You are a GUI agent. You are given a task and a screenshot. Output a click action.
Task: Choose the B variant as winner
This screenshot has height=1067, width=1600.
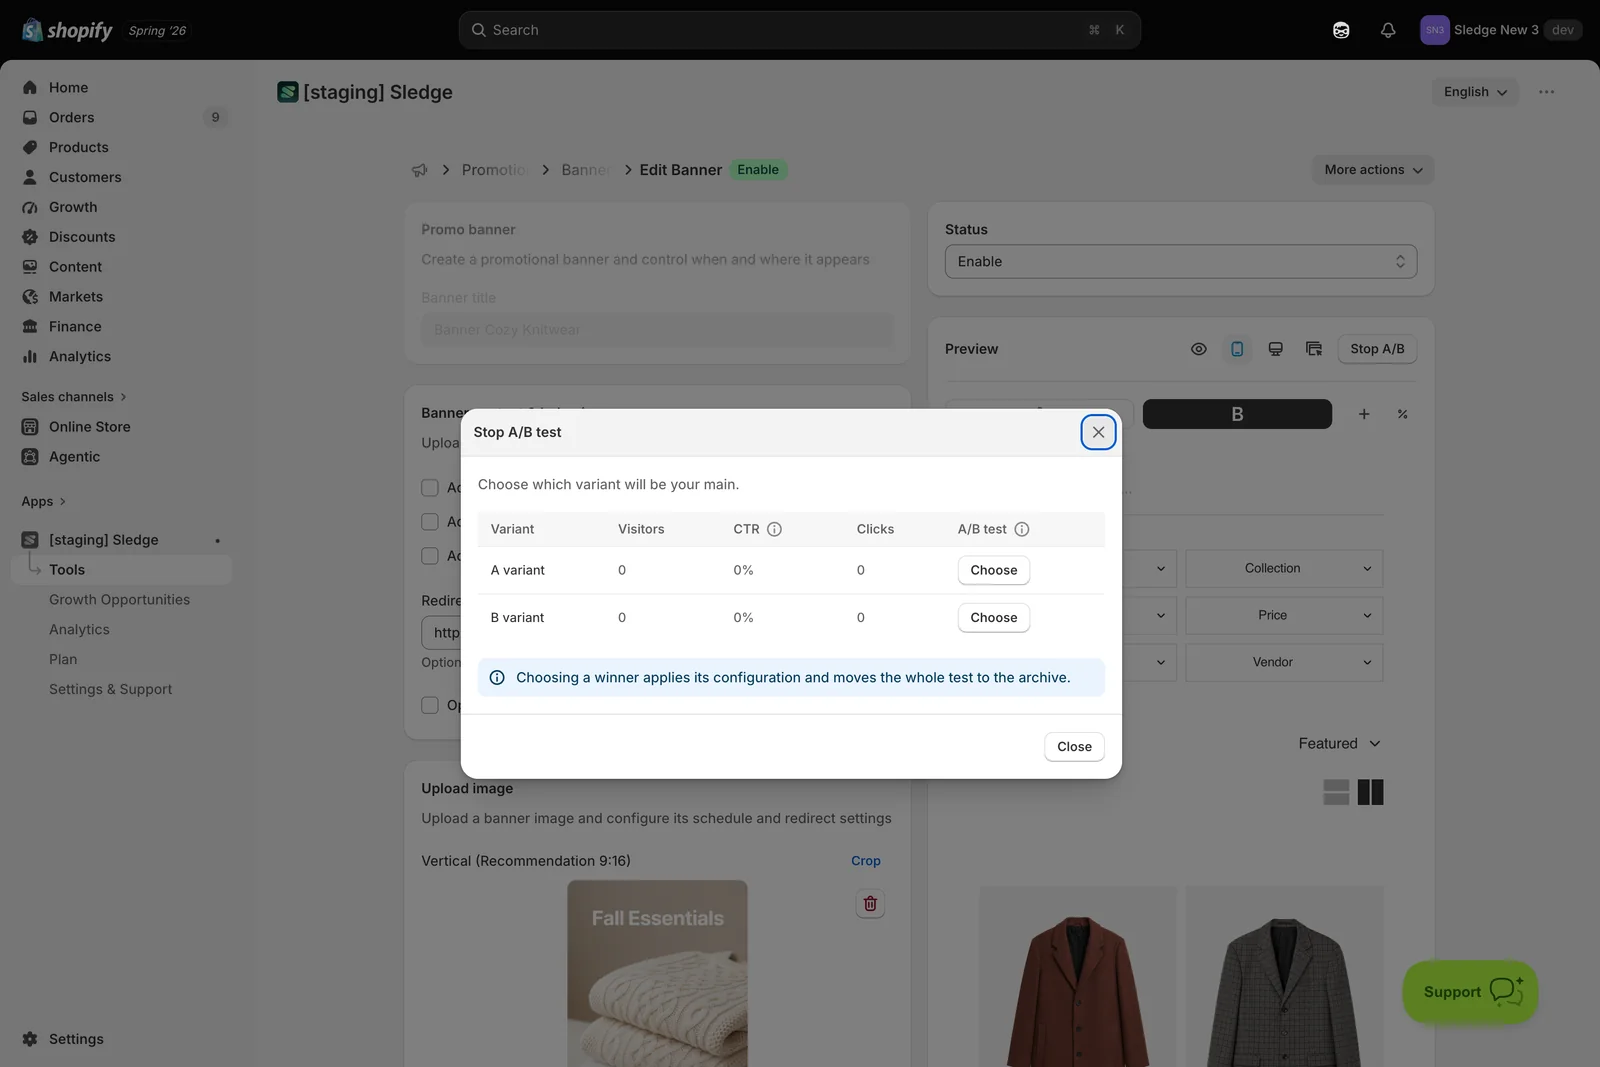coord(993,618)
